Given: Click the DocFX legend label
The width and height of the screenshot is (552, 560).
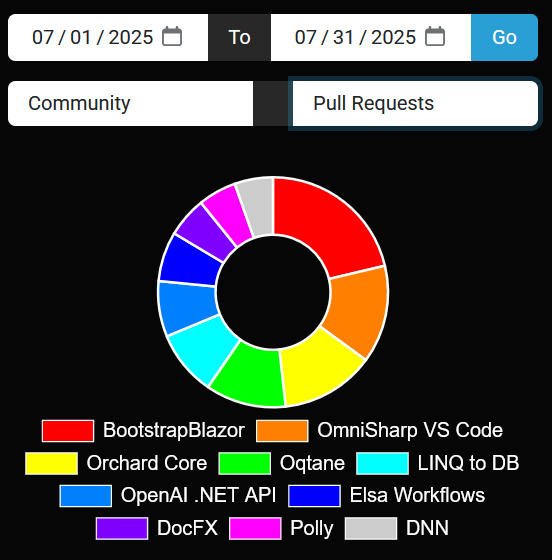Looking at the screenshot, I should (187, 528).
